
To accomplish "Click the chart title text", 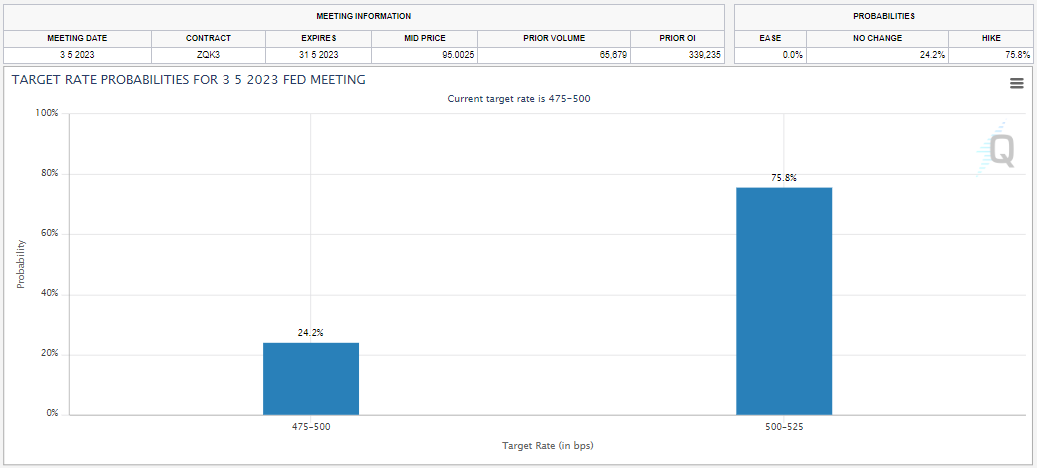I will coord(188,80).
